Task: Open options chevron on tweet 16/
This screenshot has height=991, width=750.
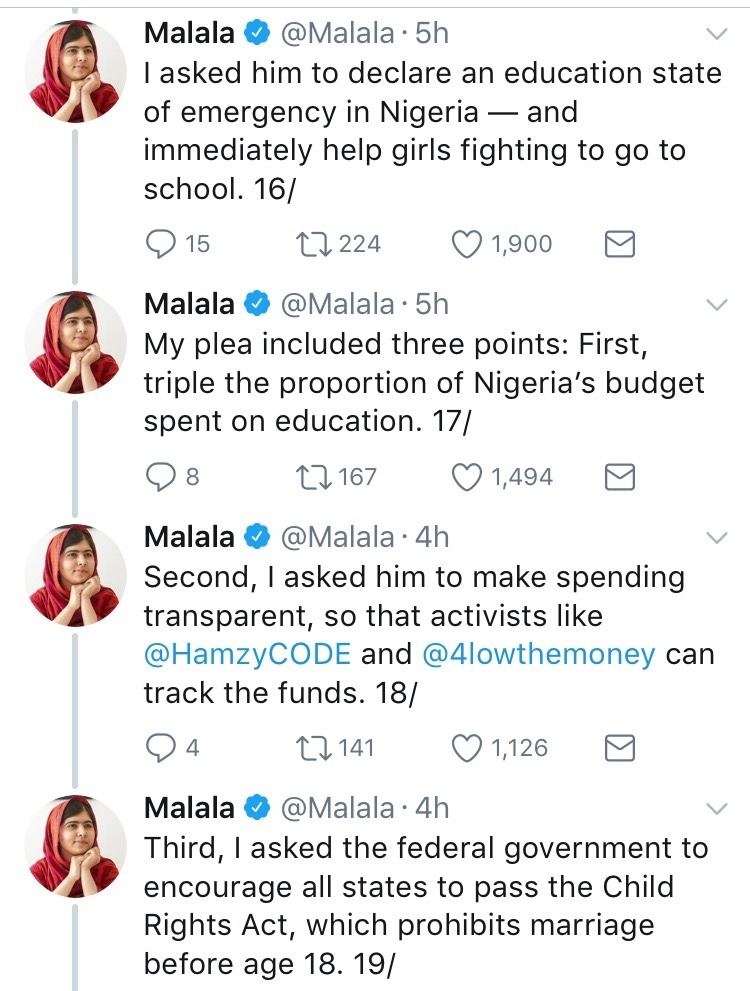Action: [717, 35]
